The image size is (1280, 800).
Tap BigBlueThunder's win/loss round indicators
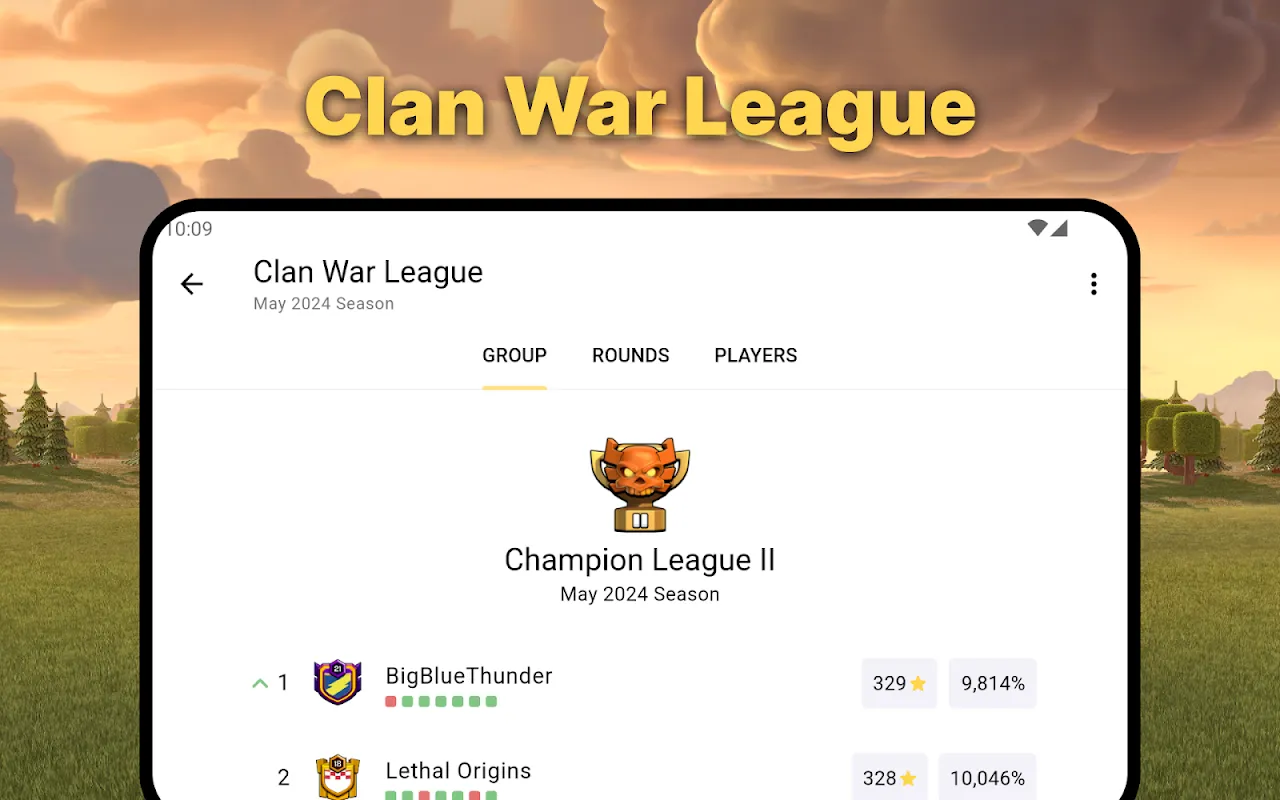tap(441, 702)
